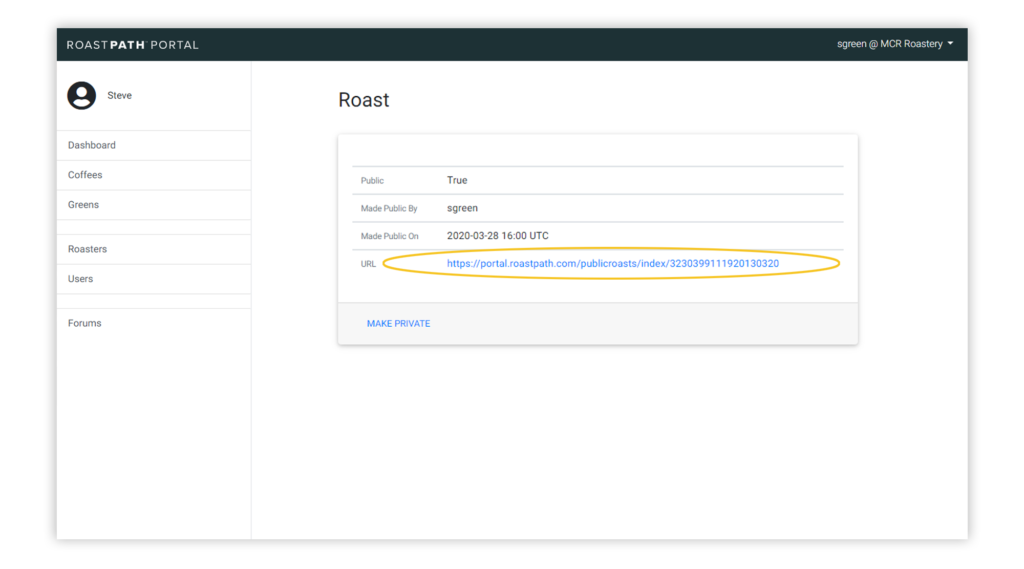Click the date '2020-03-28 16:00 UTC'
1024x569 pixels.
coord(498,236)
